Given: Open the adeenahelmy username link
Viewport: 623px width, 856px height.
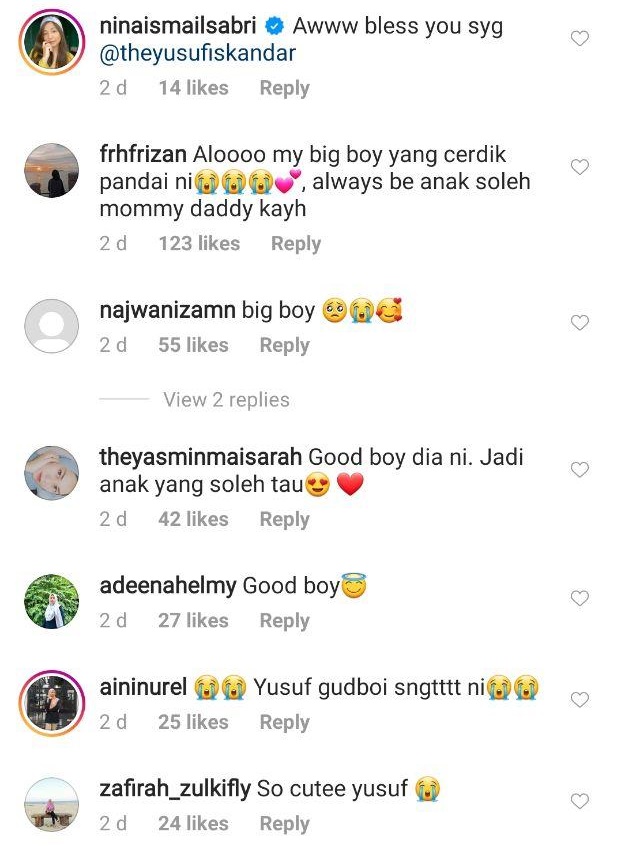Looking at the screenshot, I should pyautogui.click(x=168, y=586).
